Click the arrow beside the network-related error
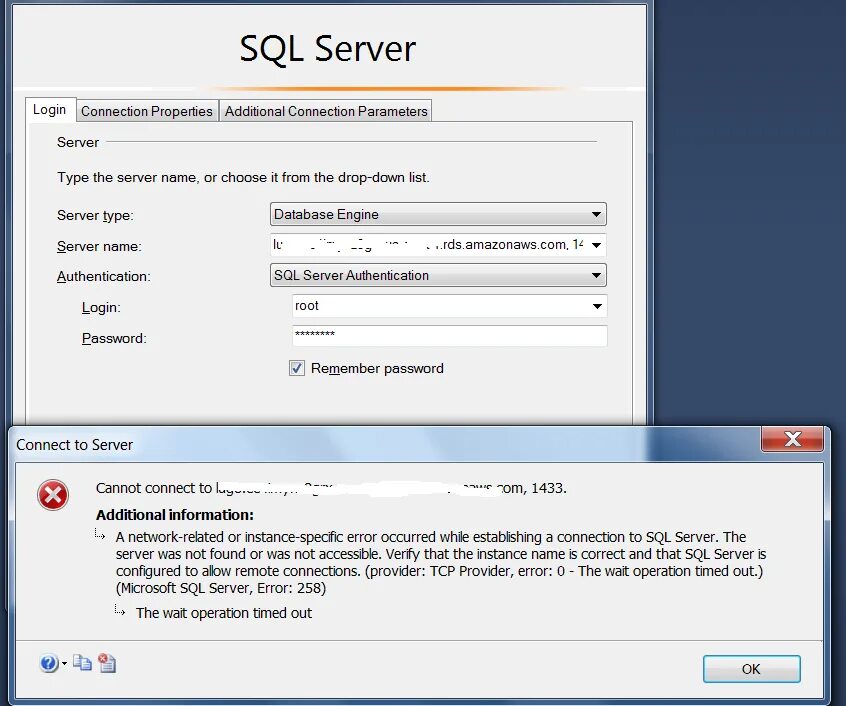Image resolution: width=846 pixels, height=706 pixels. (x=100, y=534)
